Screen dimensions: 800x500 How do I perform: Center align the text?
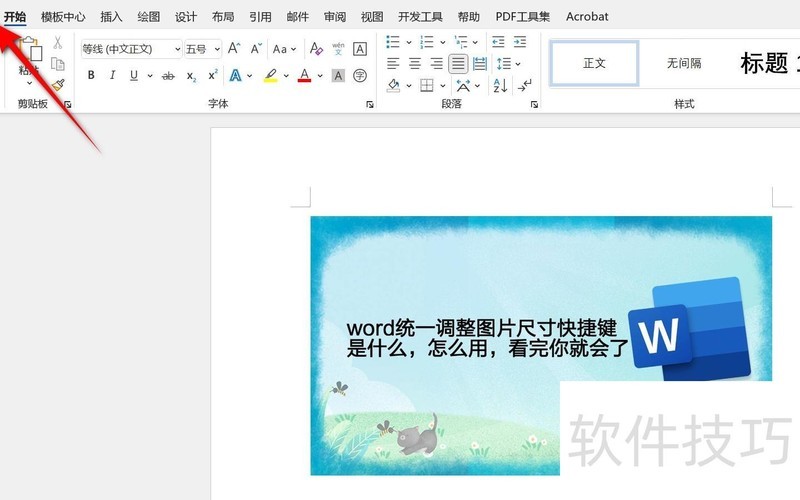[415, 64]
